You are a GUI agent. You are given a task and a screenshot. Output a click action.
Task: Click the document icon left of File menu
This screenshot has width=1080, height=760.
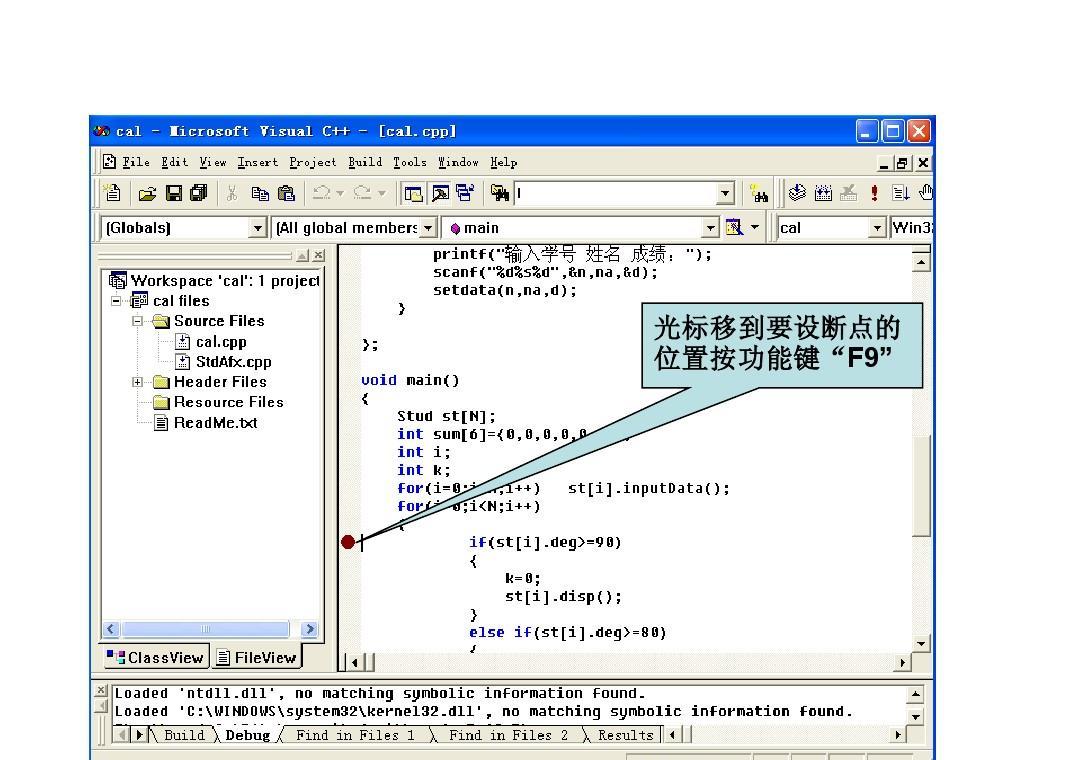(x=110, y=162)
